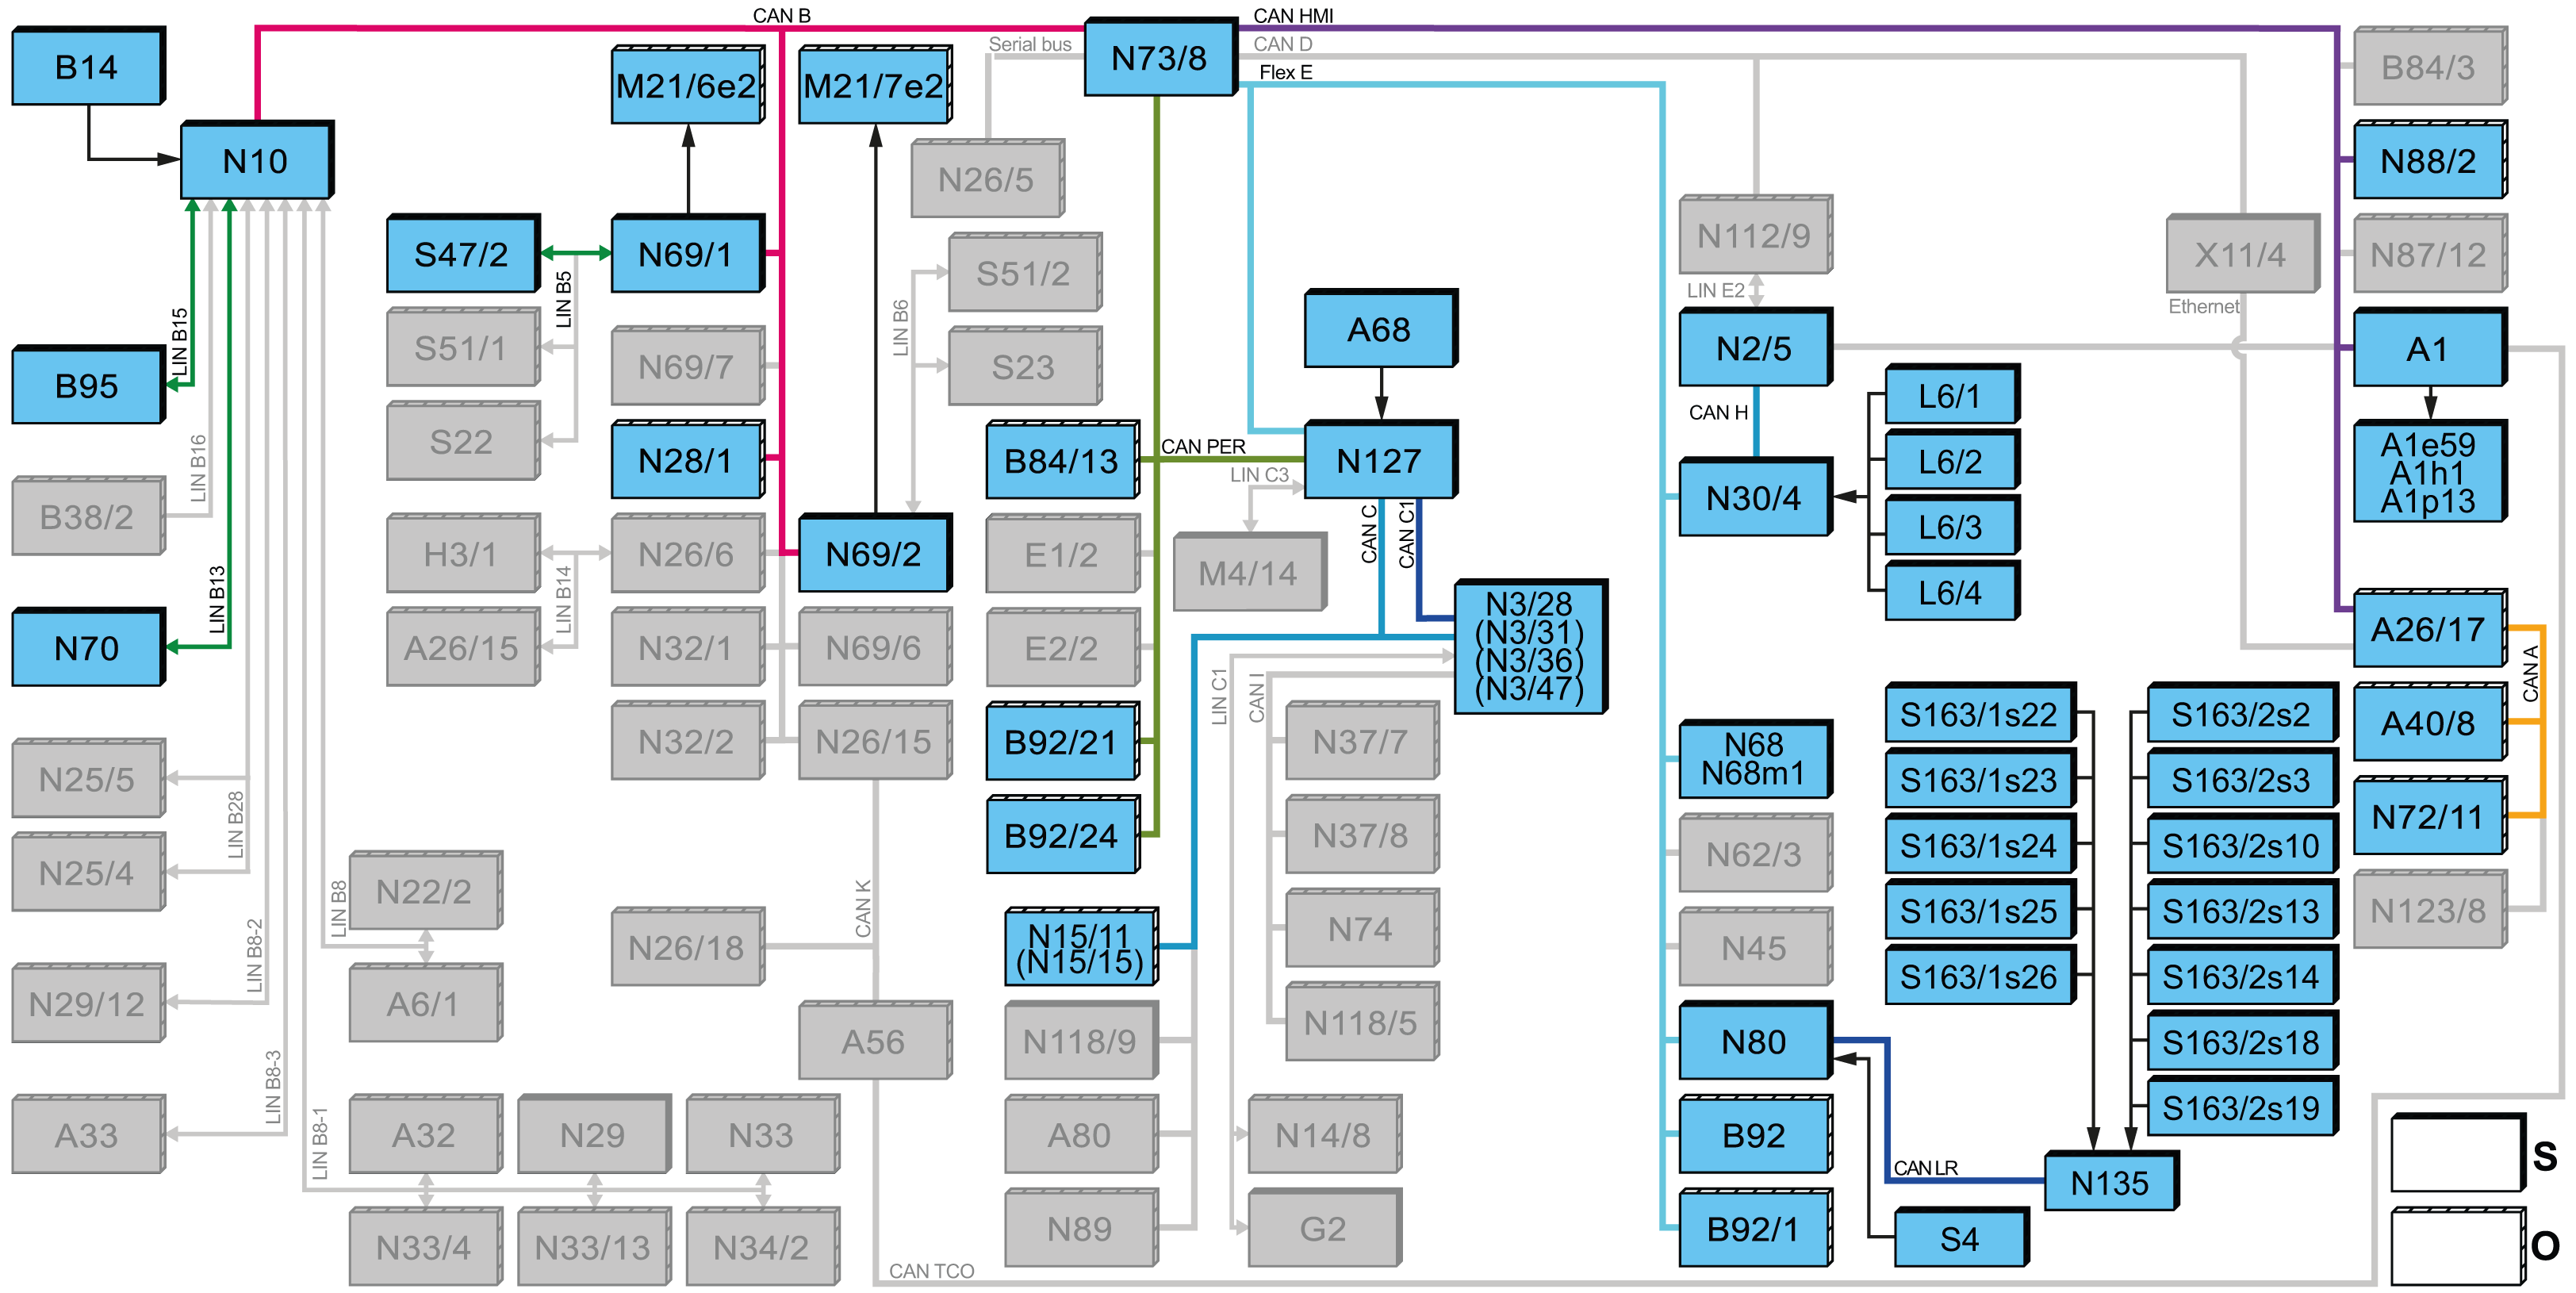This screenshot has height=1293, width=2576.
Task: Select the B84/13 block
Action: tap(1062, 460)
